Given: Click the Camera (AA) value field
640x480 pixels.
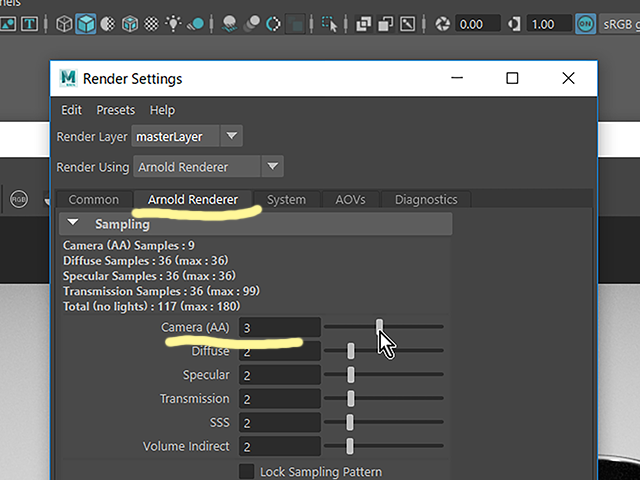Looking at the screenshot, I should pyautogui.click(x=280, y=328).
